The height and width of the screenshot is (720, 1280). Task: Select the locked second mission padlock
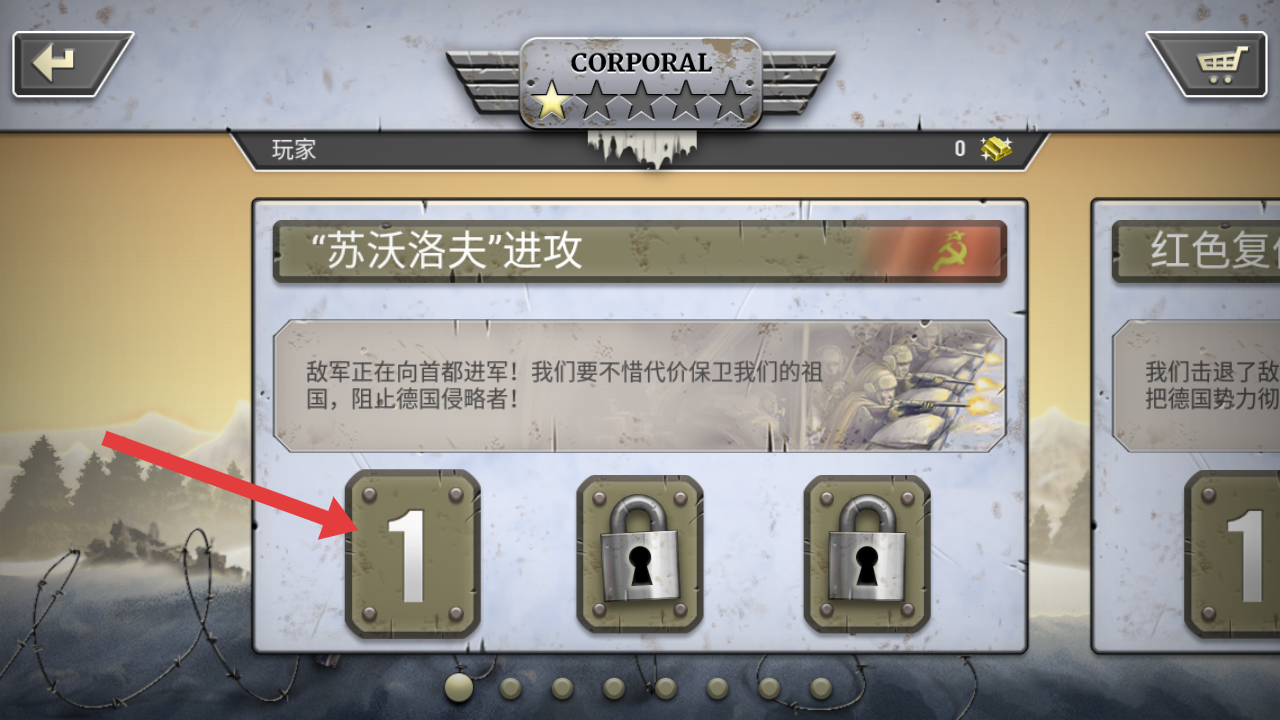tap(640, 553)
